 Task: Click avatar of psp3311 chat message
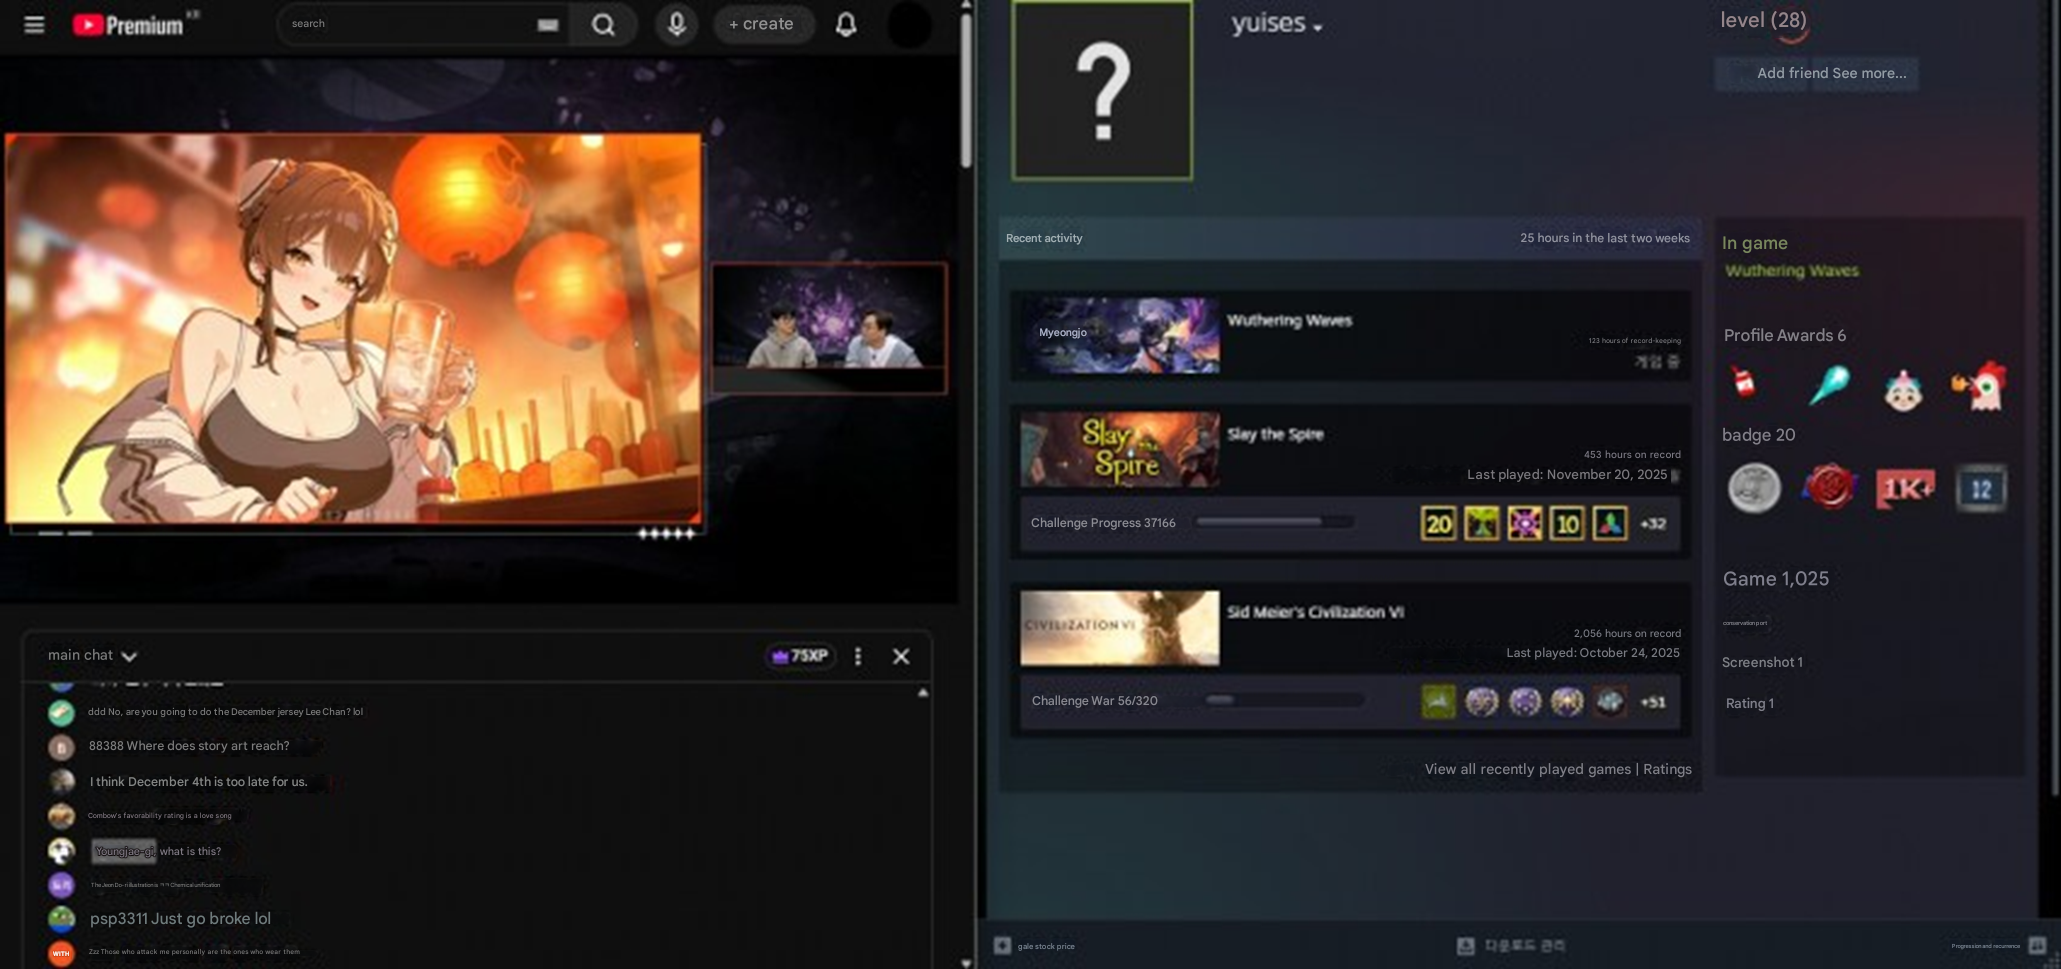pos(61,918)
